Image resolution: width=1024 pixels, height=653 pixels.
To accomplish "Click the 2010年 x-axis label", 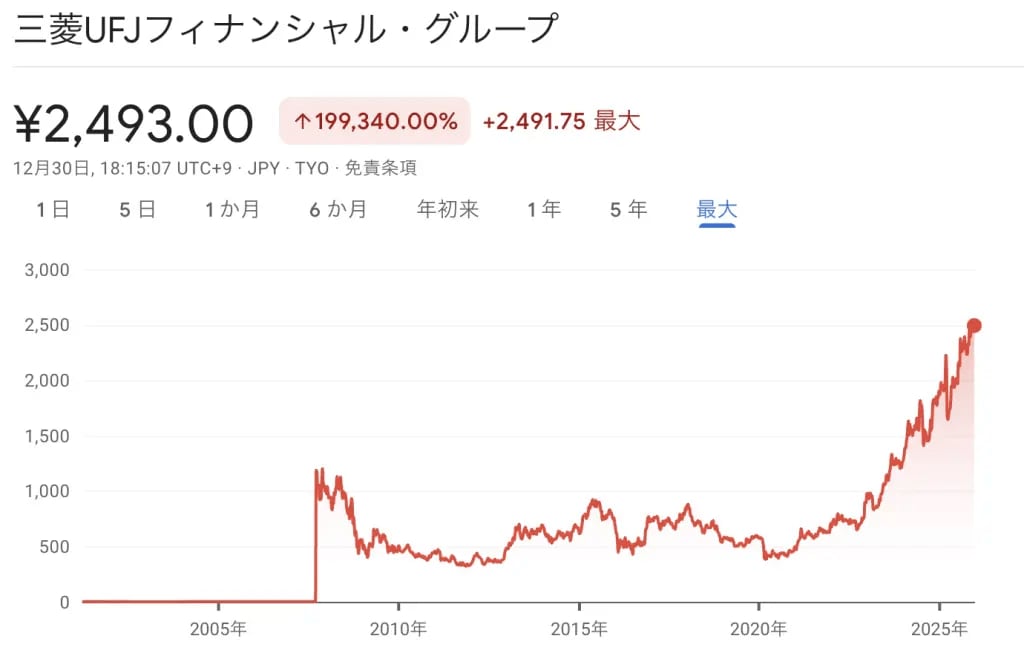I will coord(398,629).
